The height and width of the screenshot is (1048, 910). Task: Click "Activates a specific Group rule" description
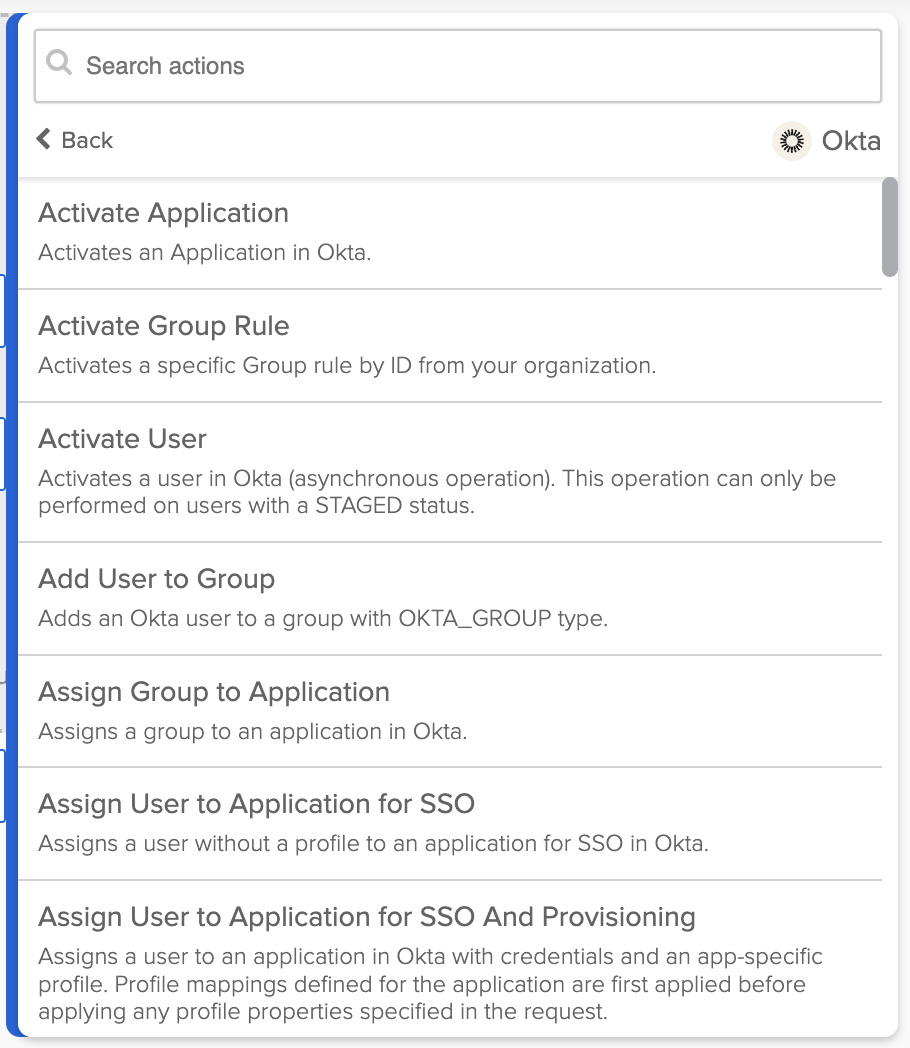pyautogui.click(x=346, y=366)
